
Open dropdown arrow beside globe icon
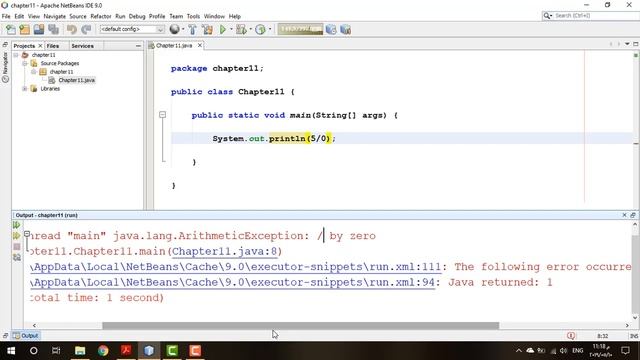pyautogui.click(x=182, y=29)
